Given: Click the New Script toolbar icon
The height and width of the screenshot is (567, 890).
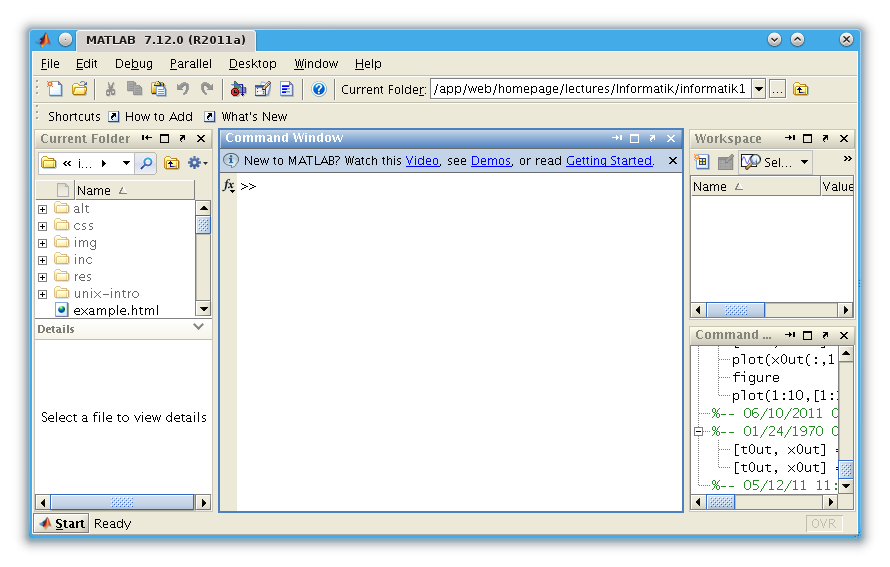Looking at the screenshot, I should 55,89.
